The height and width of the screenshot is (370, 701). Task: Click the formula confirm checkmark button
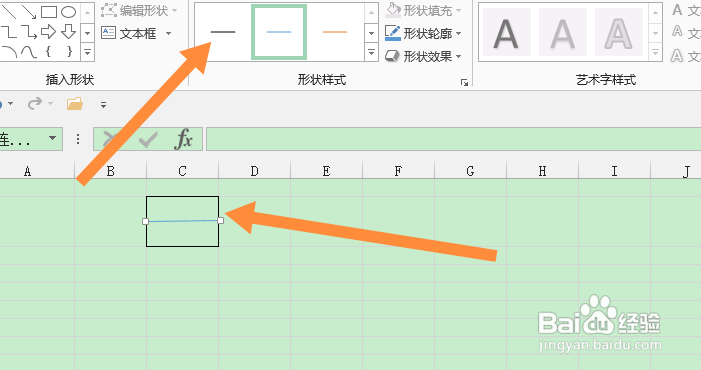coord(148,139)
